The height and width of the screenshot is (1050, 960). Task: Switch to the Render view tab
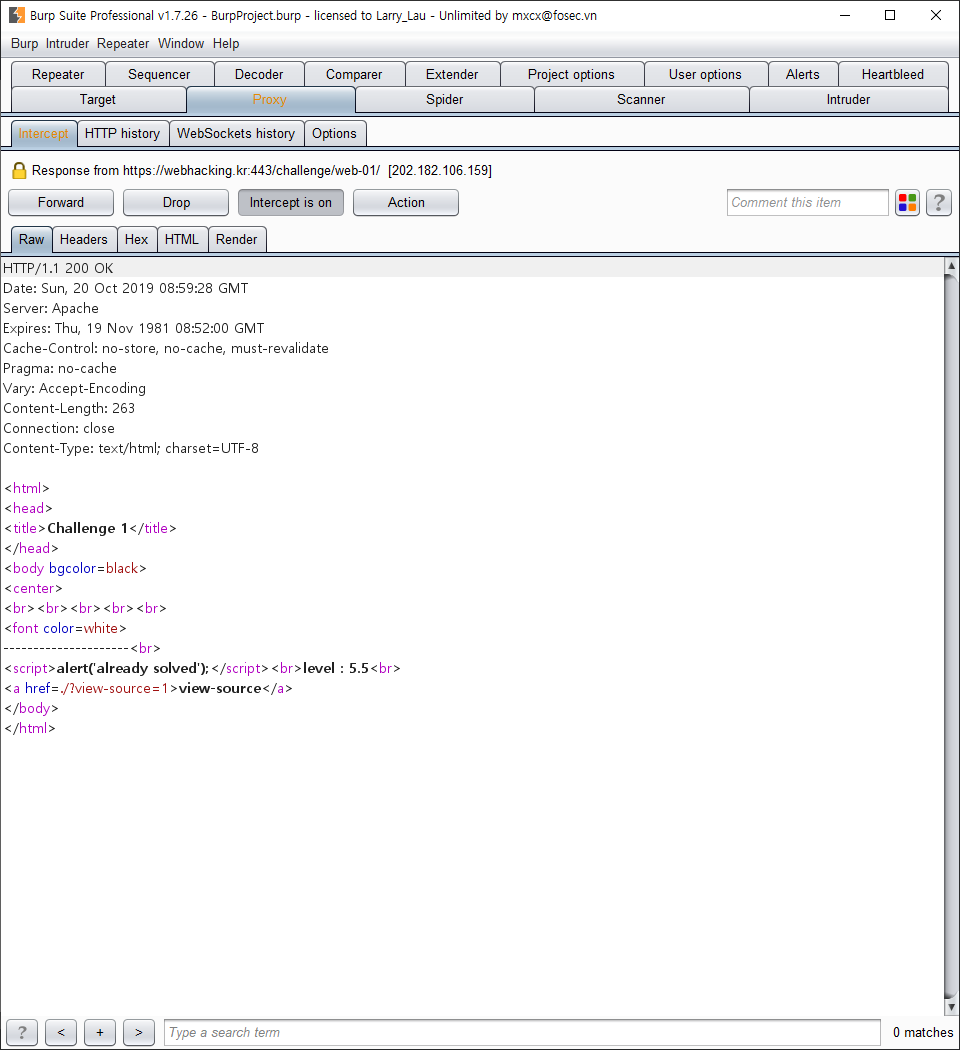click(236, 240)
